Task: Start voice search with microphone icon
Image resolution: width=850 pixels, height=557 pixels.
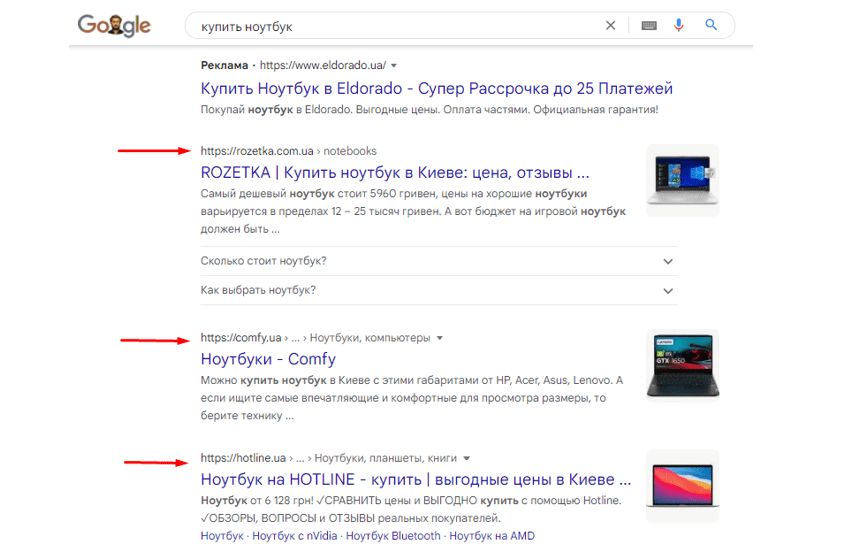Action: tap(679, 25)
